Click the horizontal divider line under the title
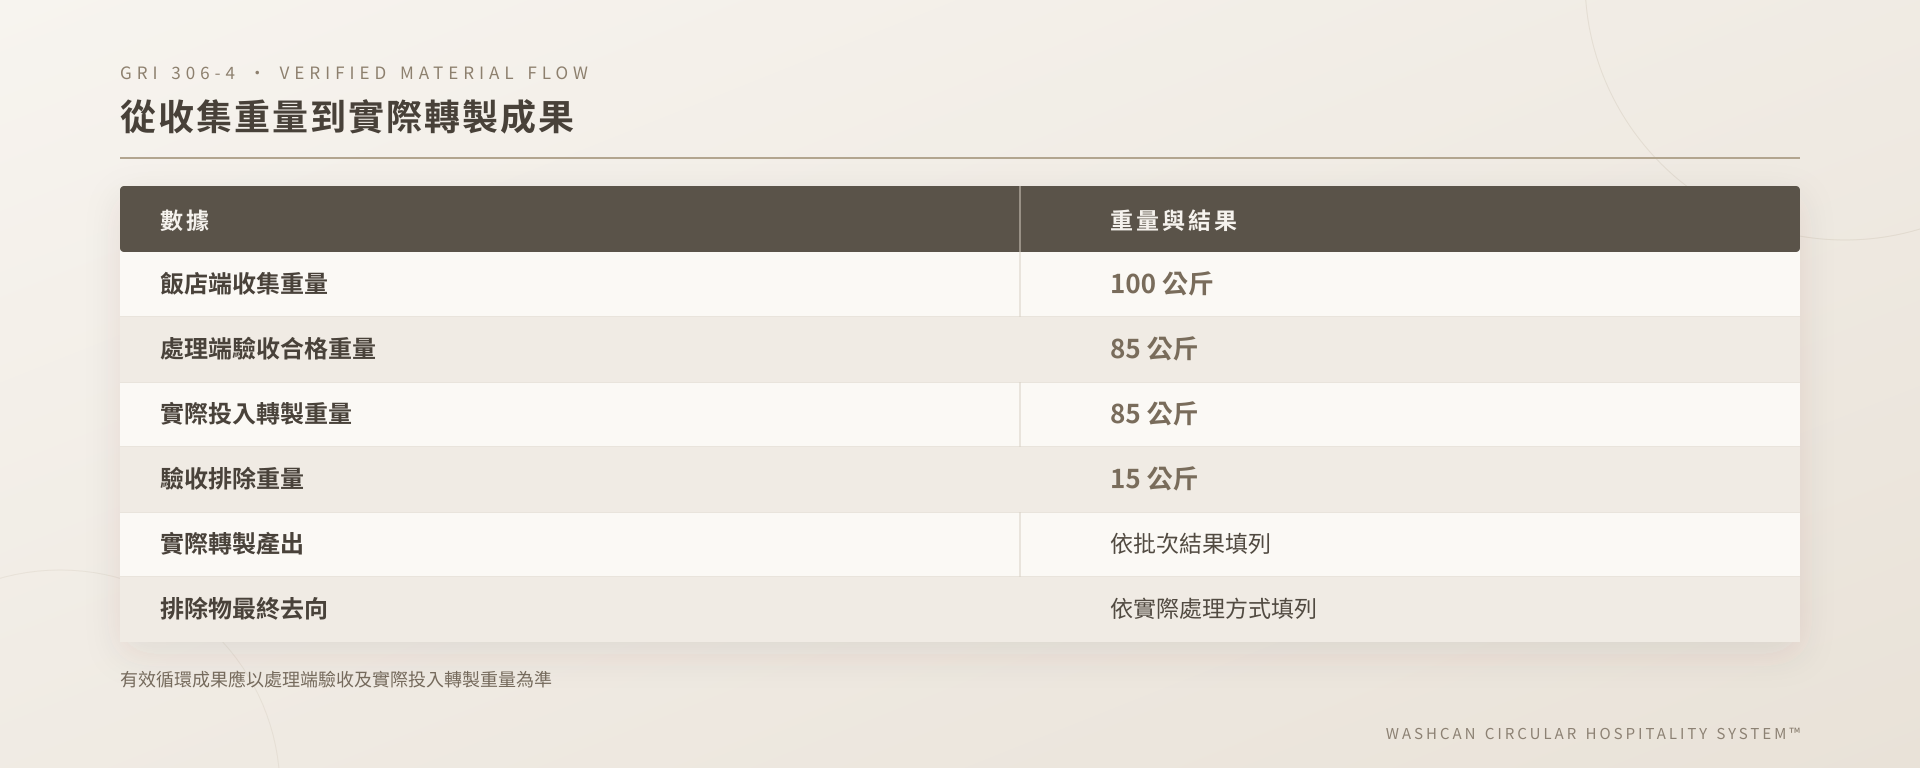 pyautogui.click(x=960, y=158)
